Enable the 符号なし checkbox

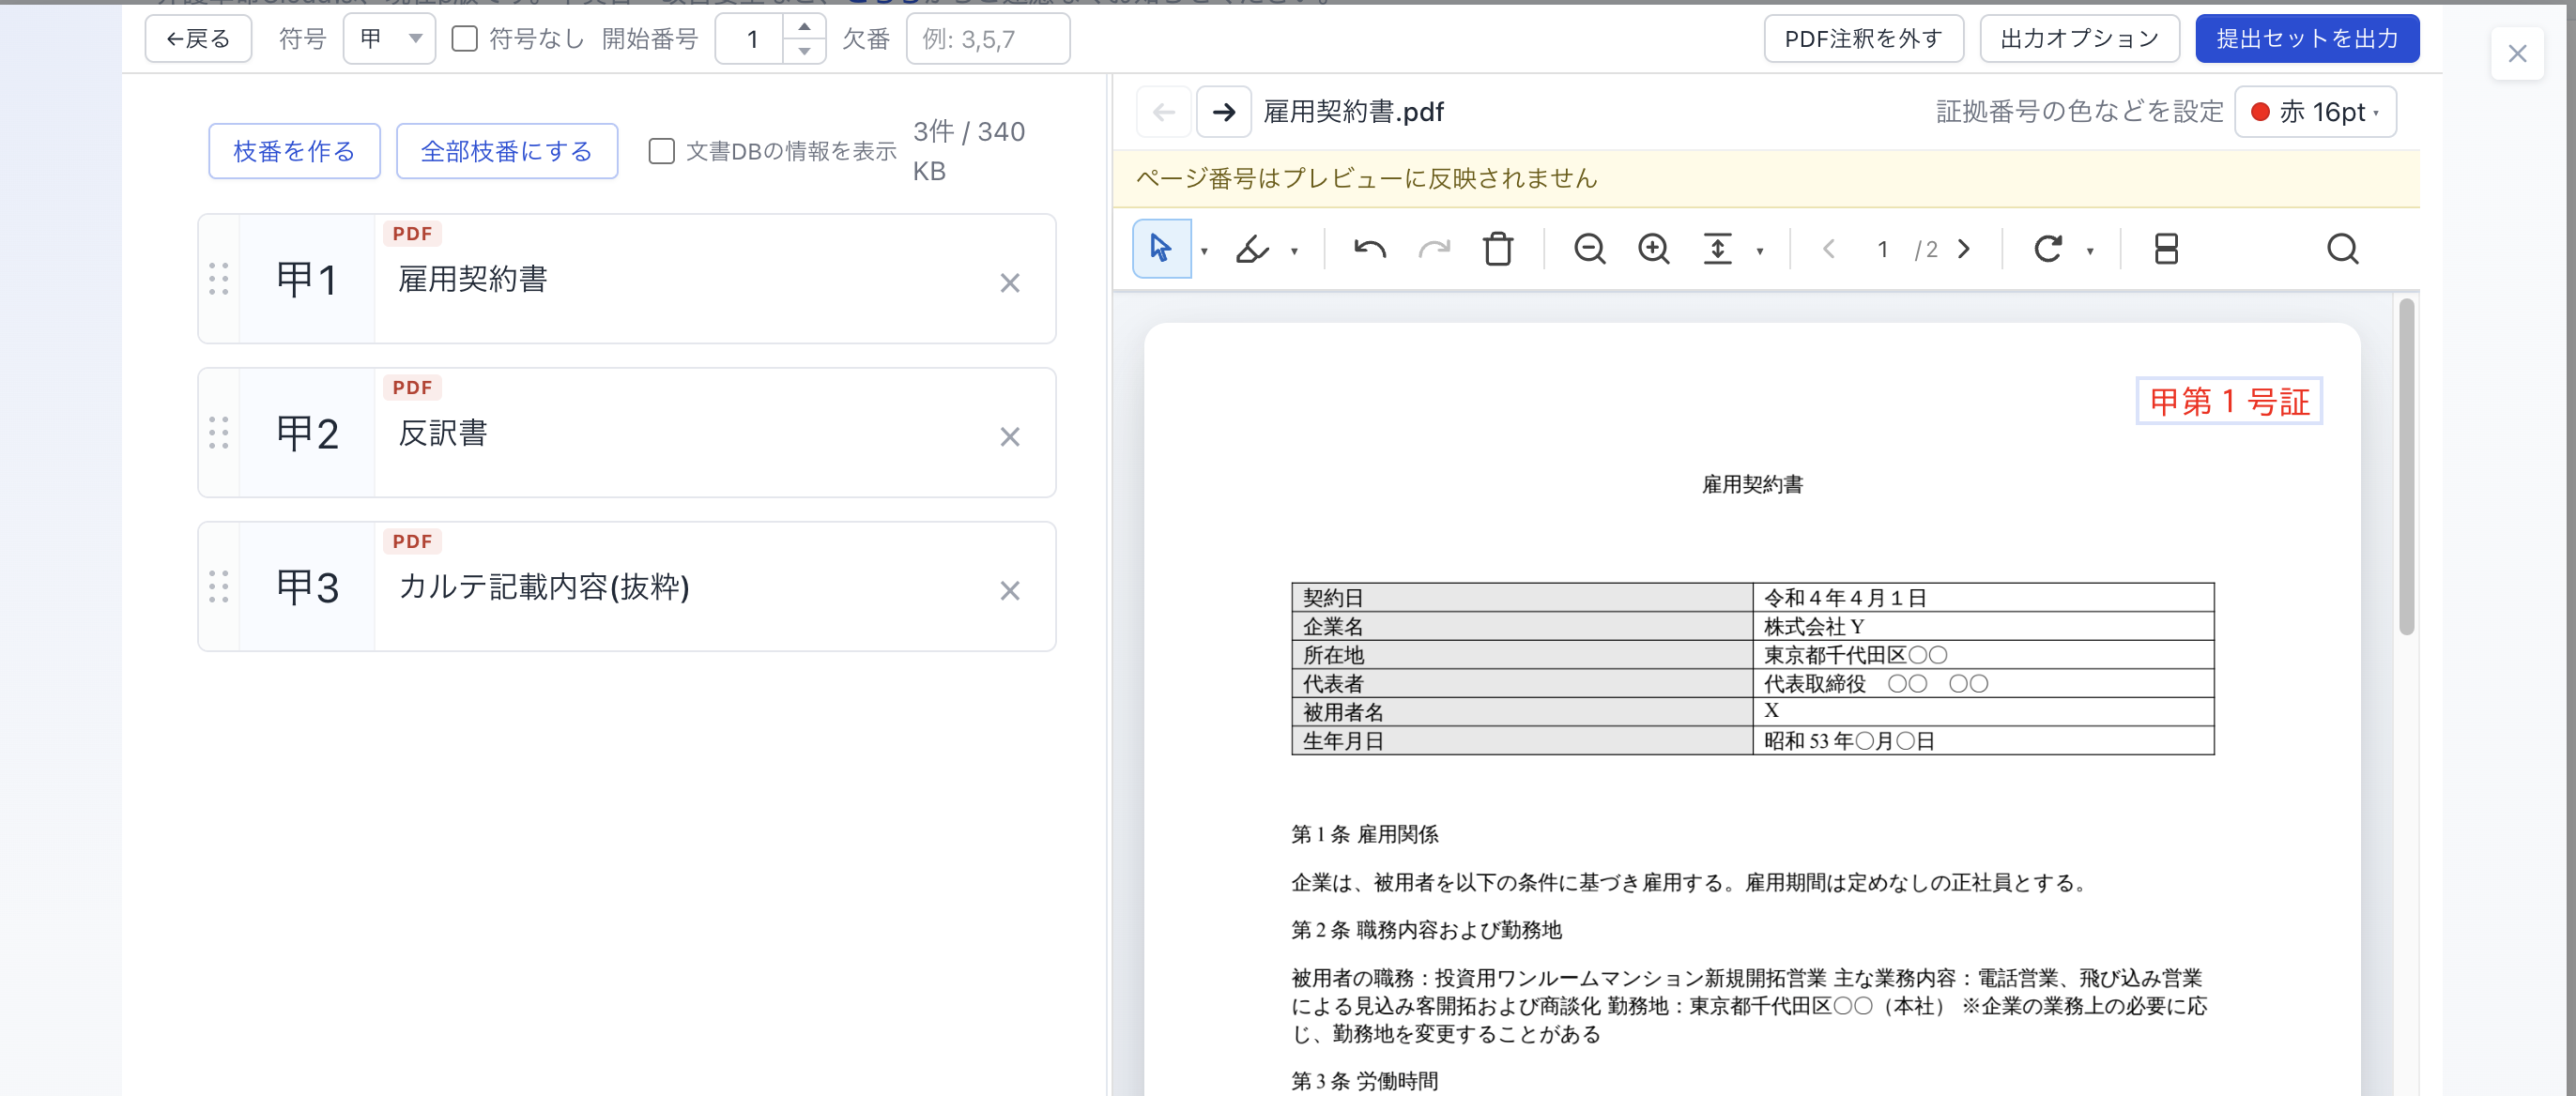[x=464, y=39]
